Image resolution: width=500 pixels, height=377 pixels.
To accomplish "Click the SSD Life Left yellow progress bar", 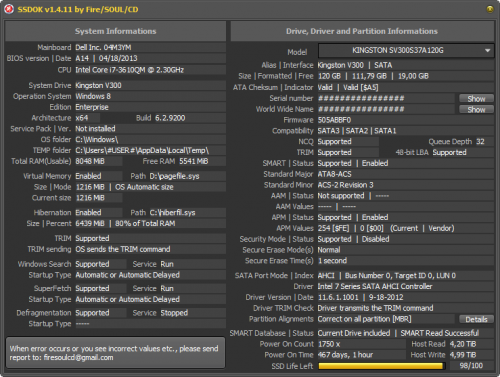I will (381, 366).
